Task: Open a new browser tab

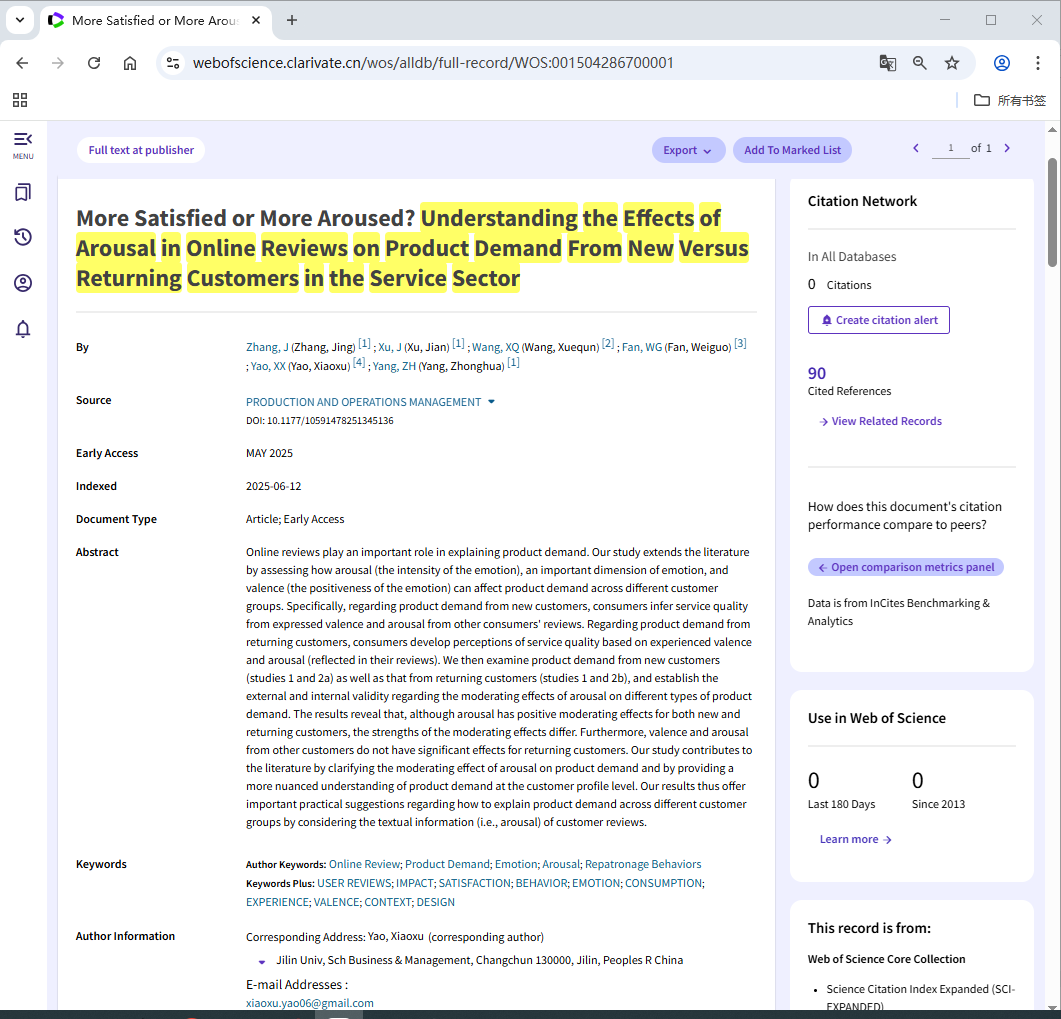Action: tap(292, 20)
